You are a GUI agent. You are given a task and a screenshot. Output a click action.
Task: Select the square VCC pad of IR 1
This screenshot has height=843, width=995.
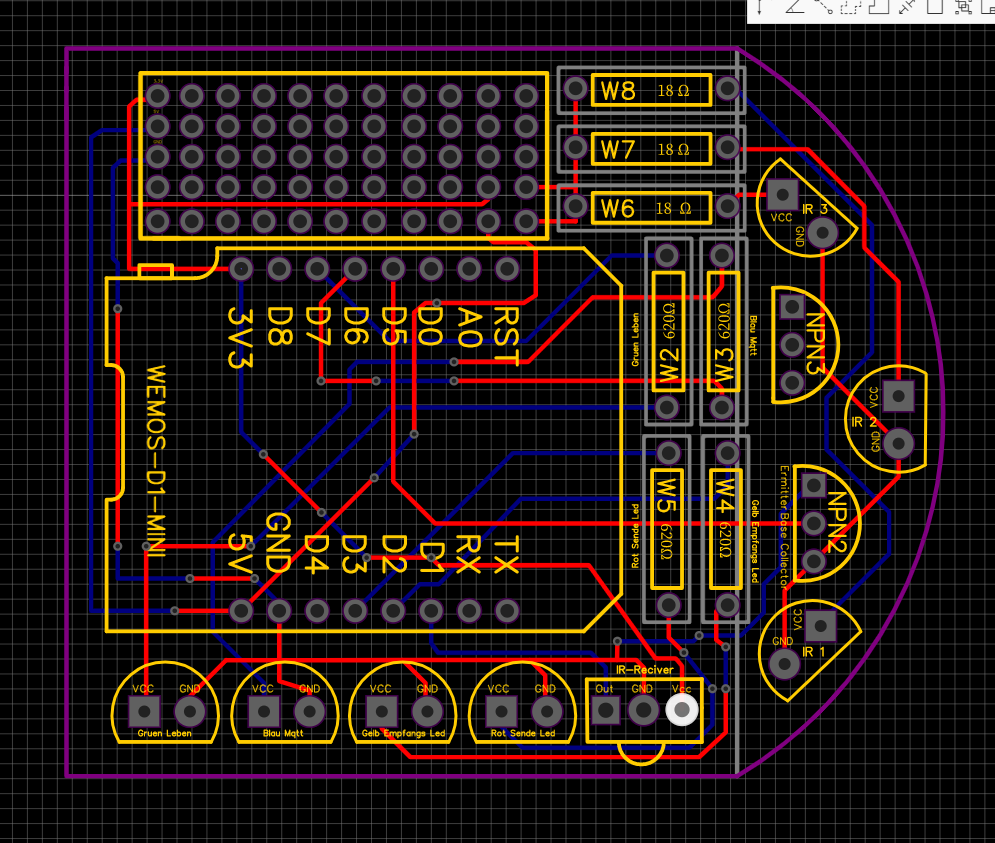[820, 626]
